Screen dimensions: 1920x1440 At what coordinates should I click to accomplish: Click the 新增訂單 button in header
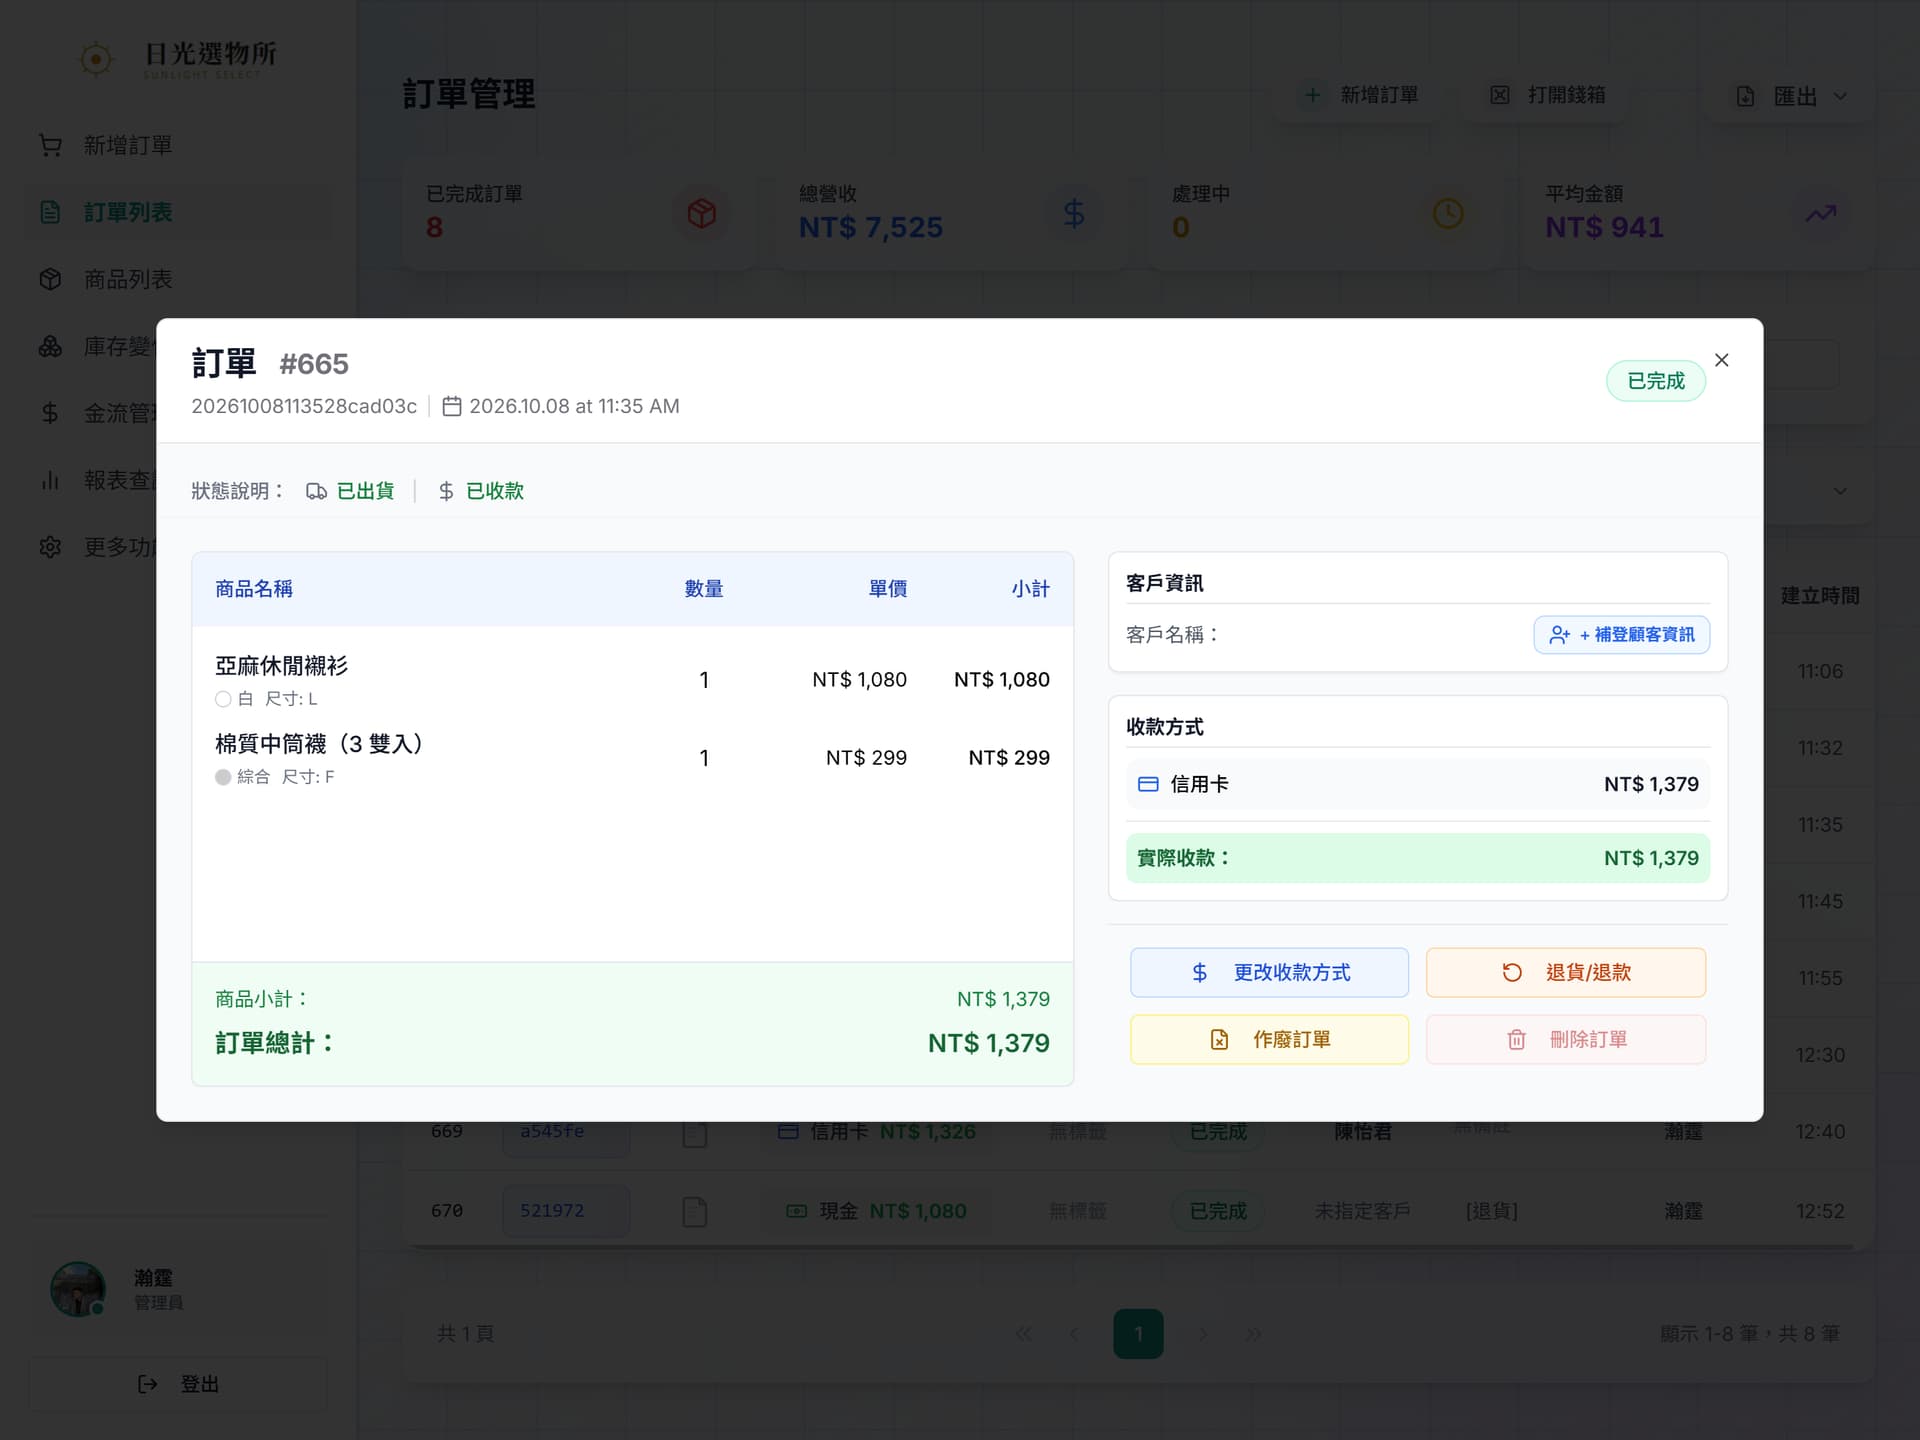coord(1360,95)
